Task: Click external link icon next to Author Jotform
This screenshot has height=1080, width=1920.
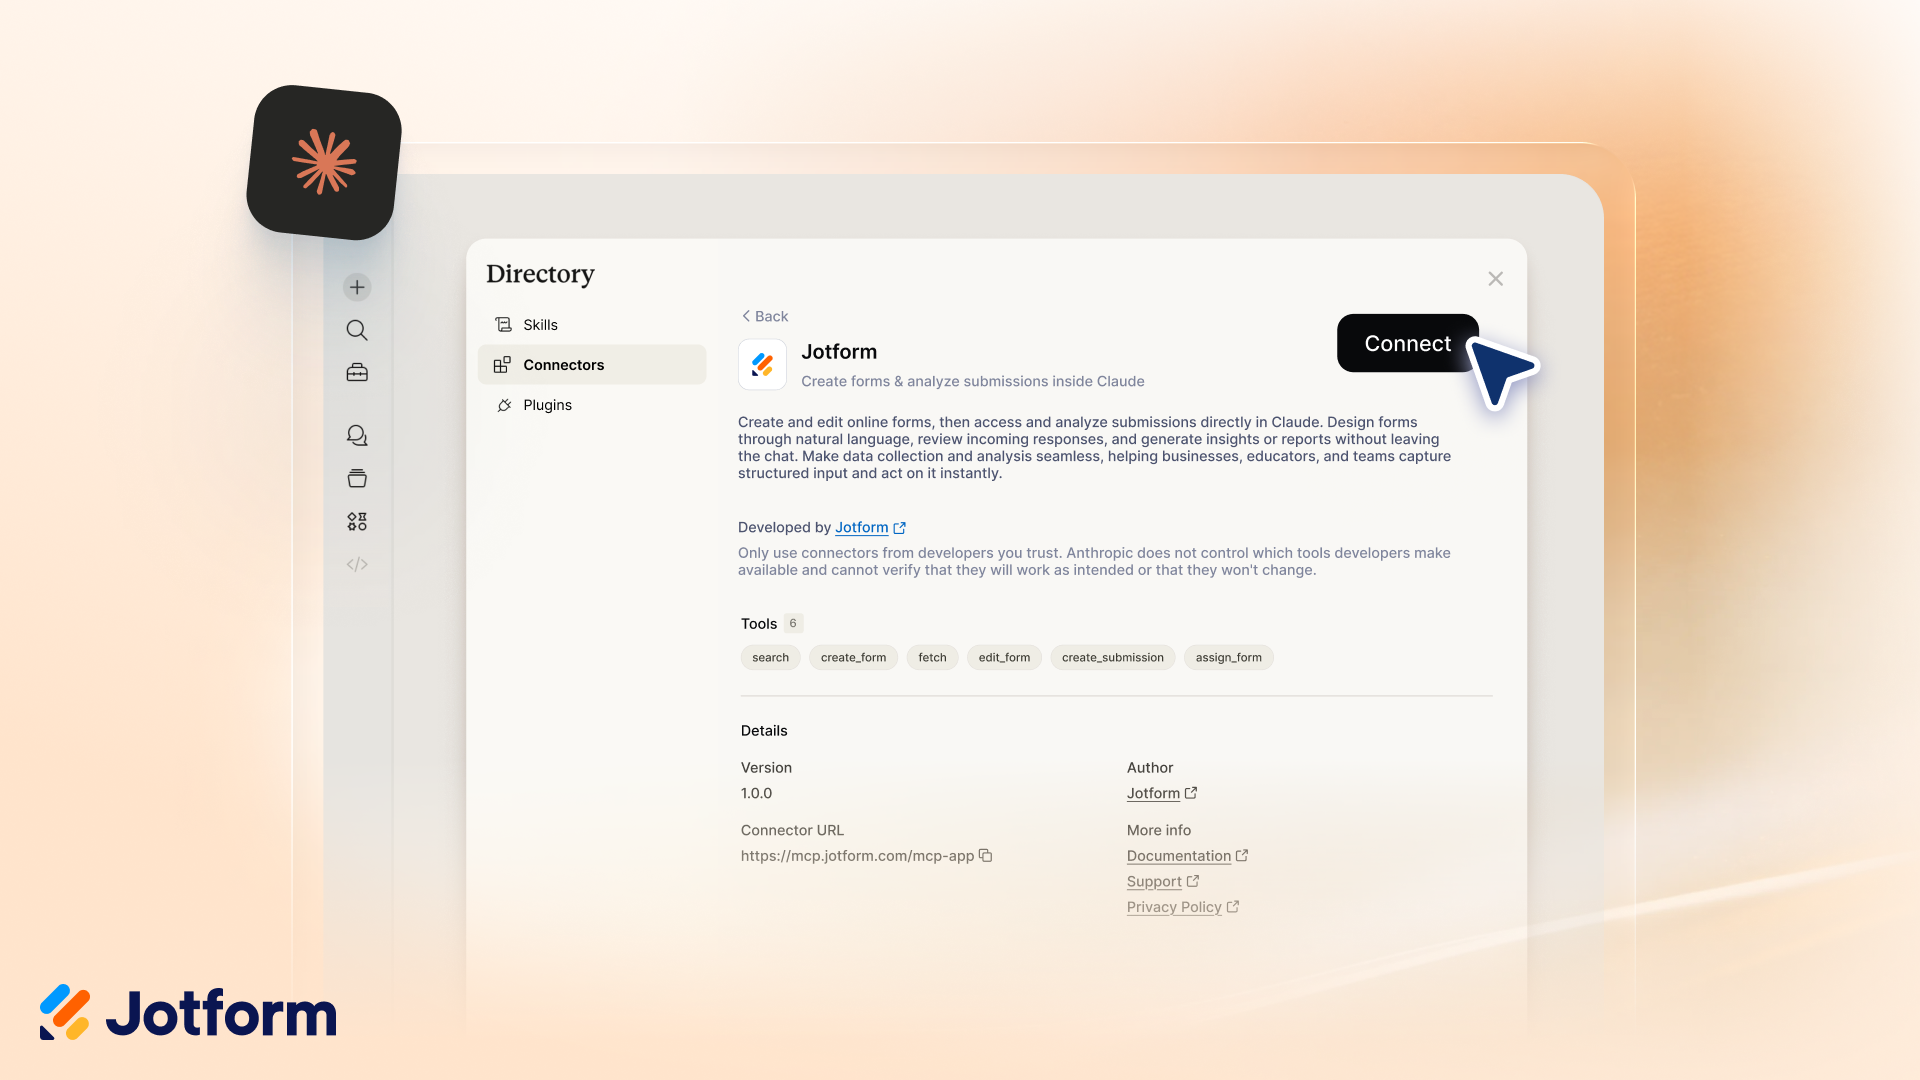Action: [x=1191, y=793]
